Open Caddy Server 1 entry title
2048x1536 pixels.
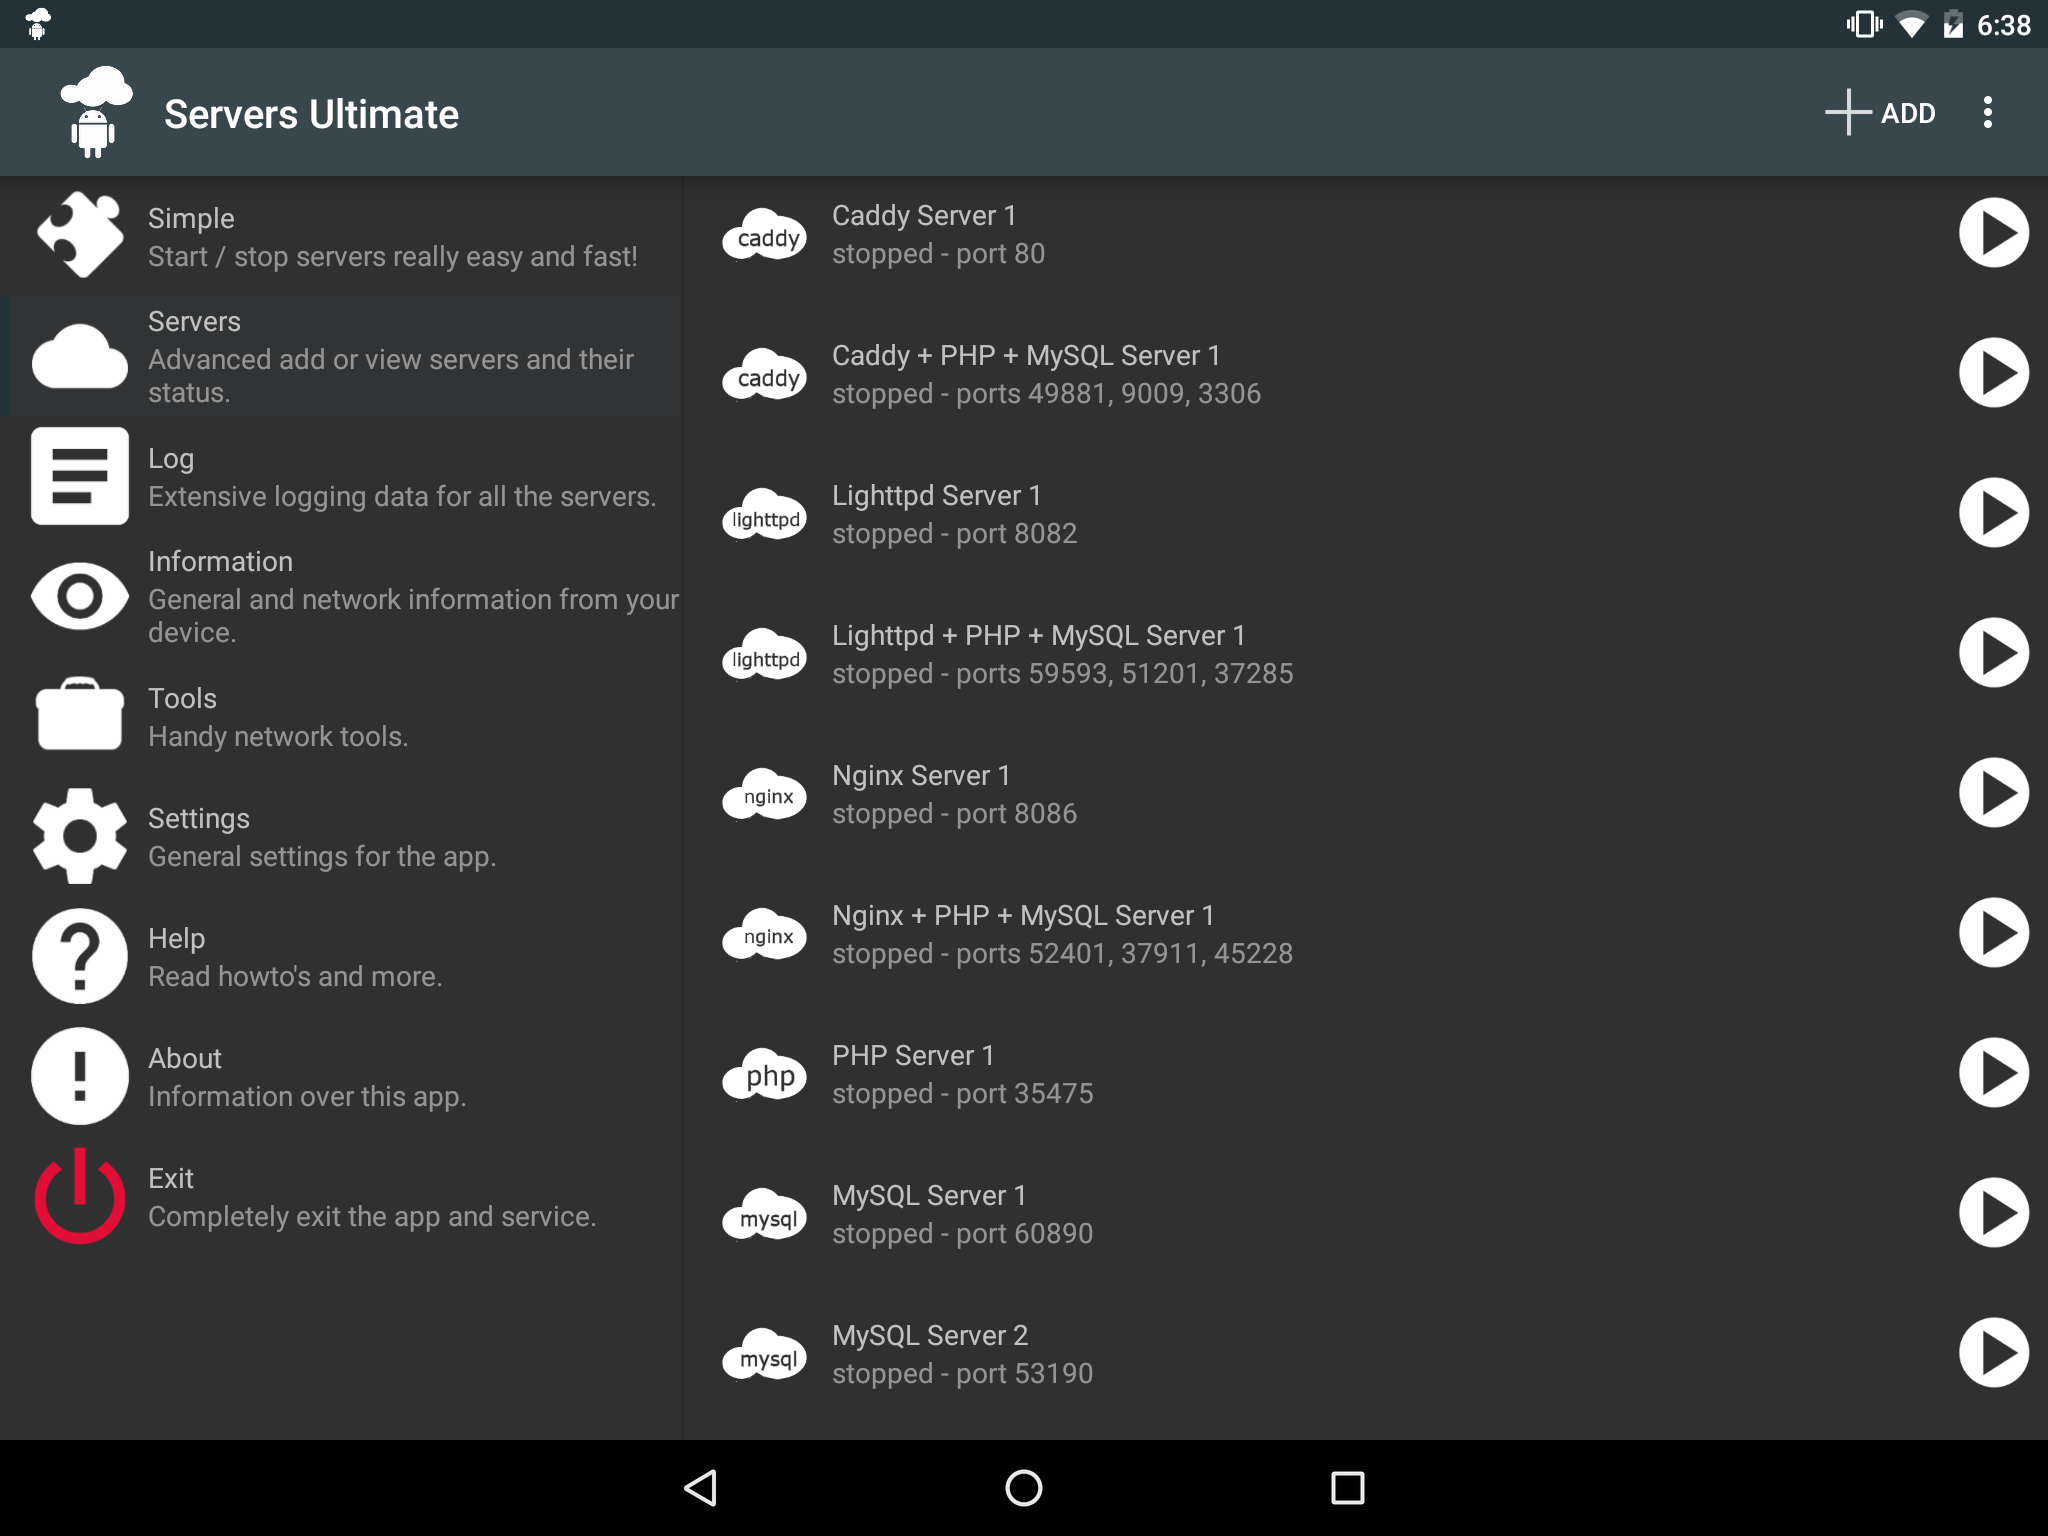pyautogui.click(x=924, y=215)
